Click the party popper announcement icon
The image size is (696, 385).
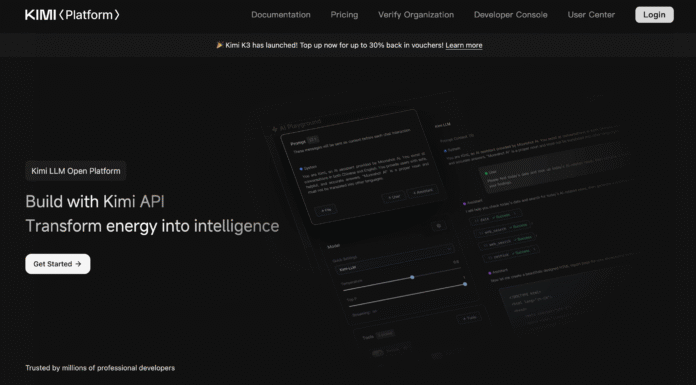[219, 45]
